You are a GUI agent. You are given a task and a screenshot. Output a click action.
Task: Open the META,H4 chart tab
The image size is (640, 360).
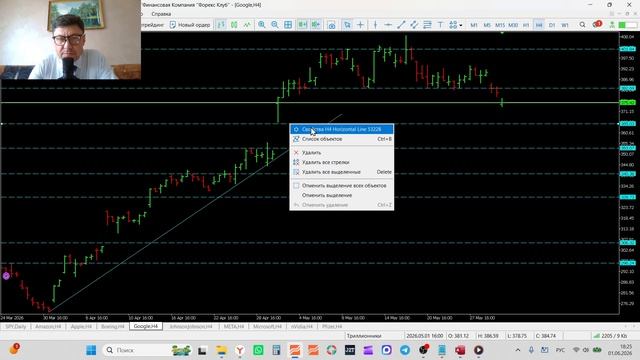click(234, 327)
